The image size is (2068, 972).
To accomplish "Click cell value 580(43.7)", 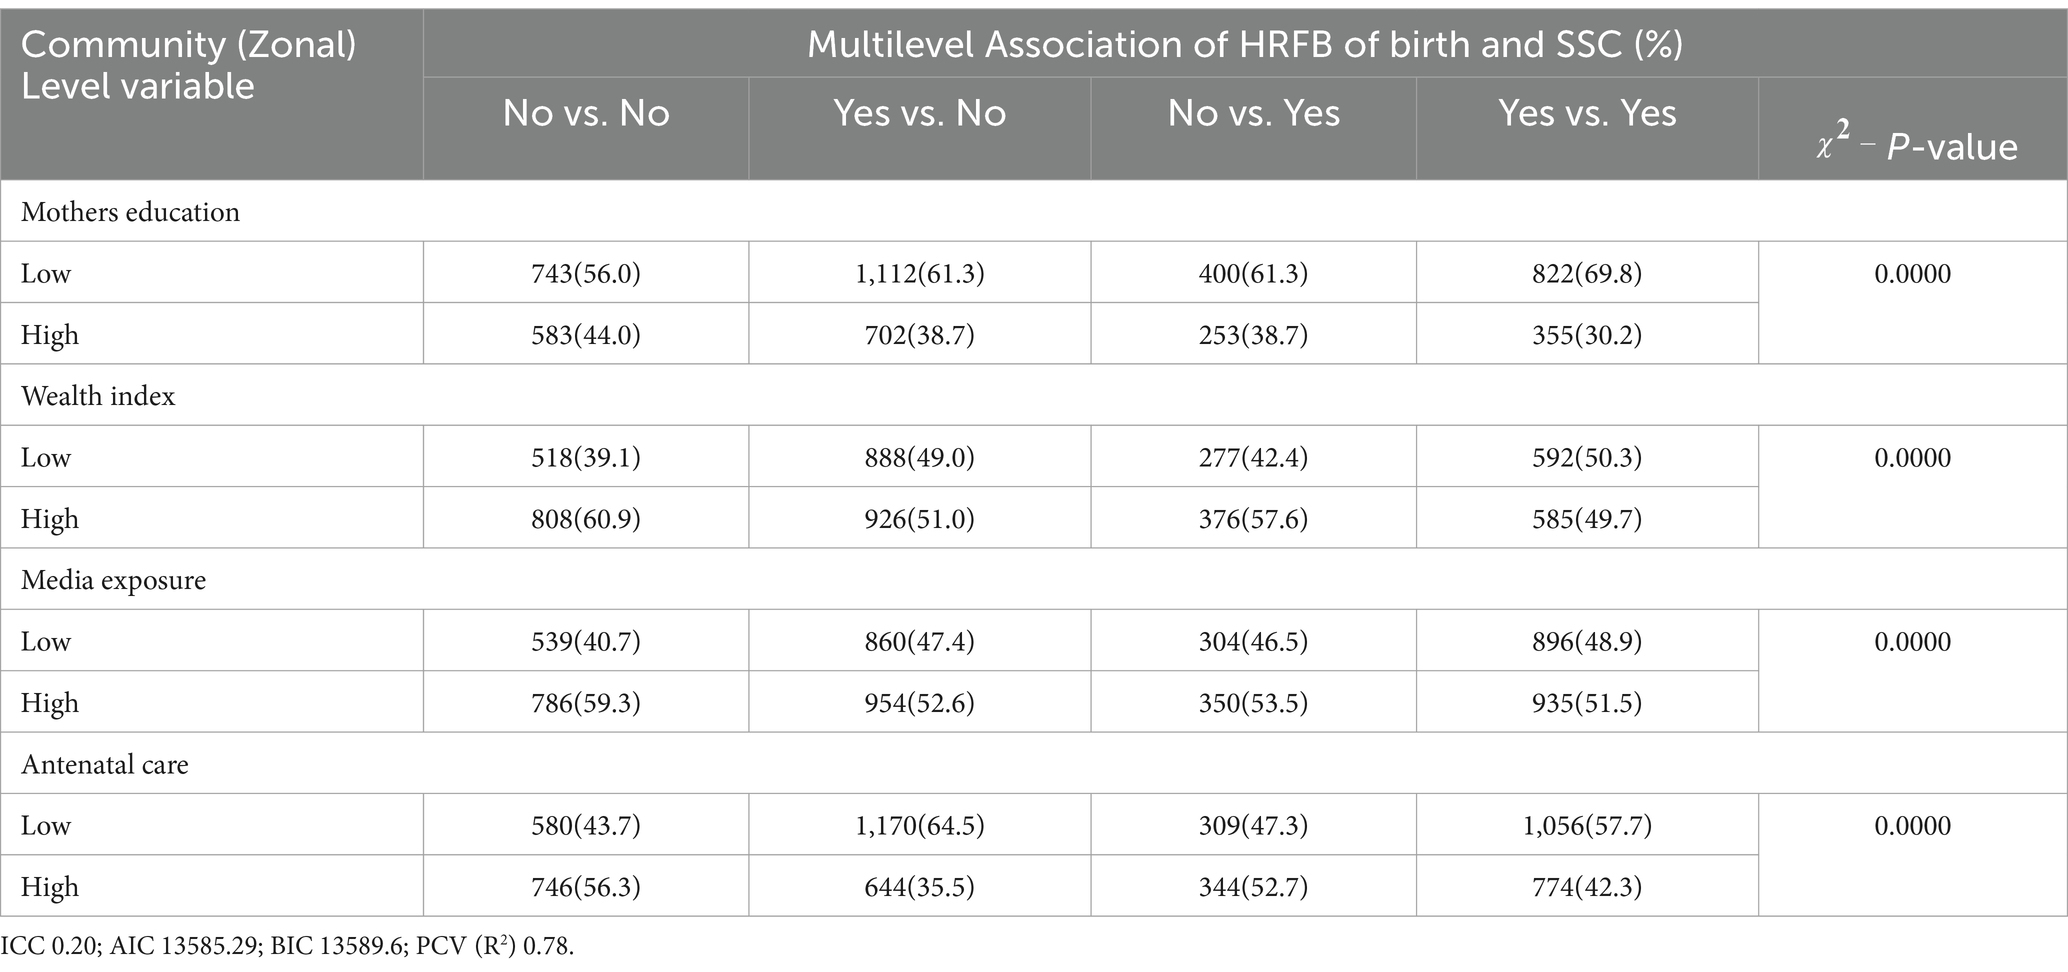I will click(x=586, y=826).
